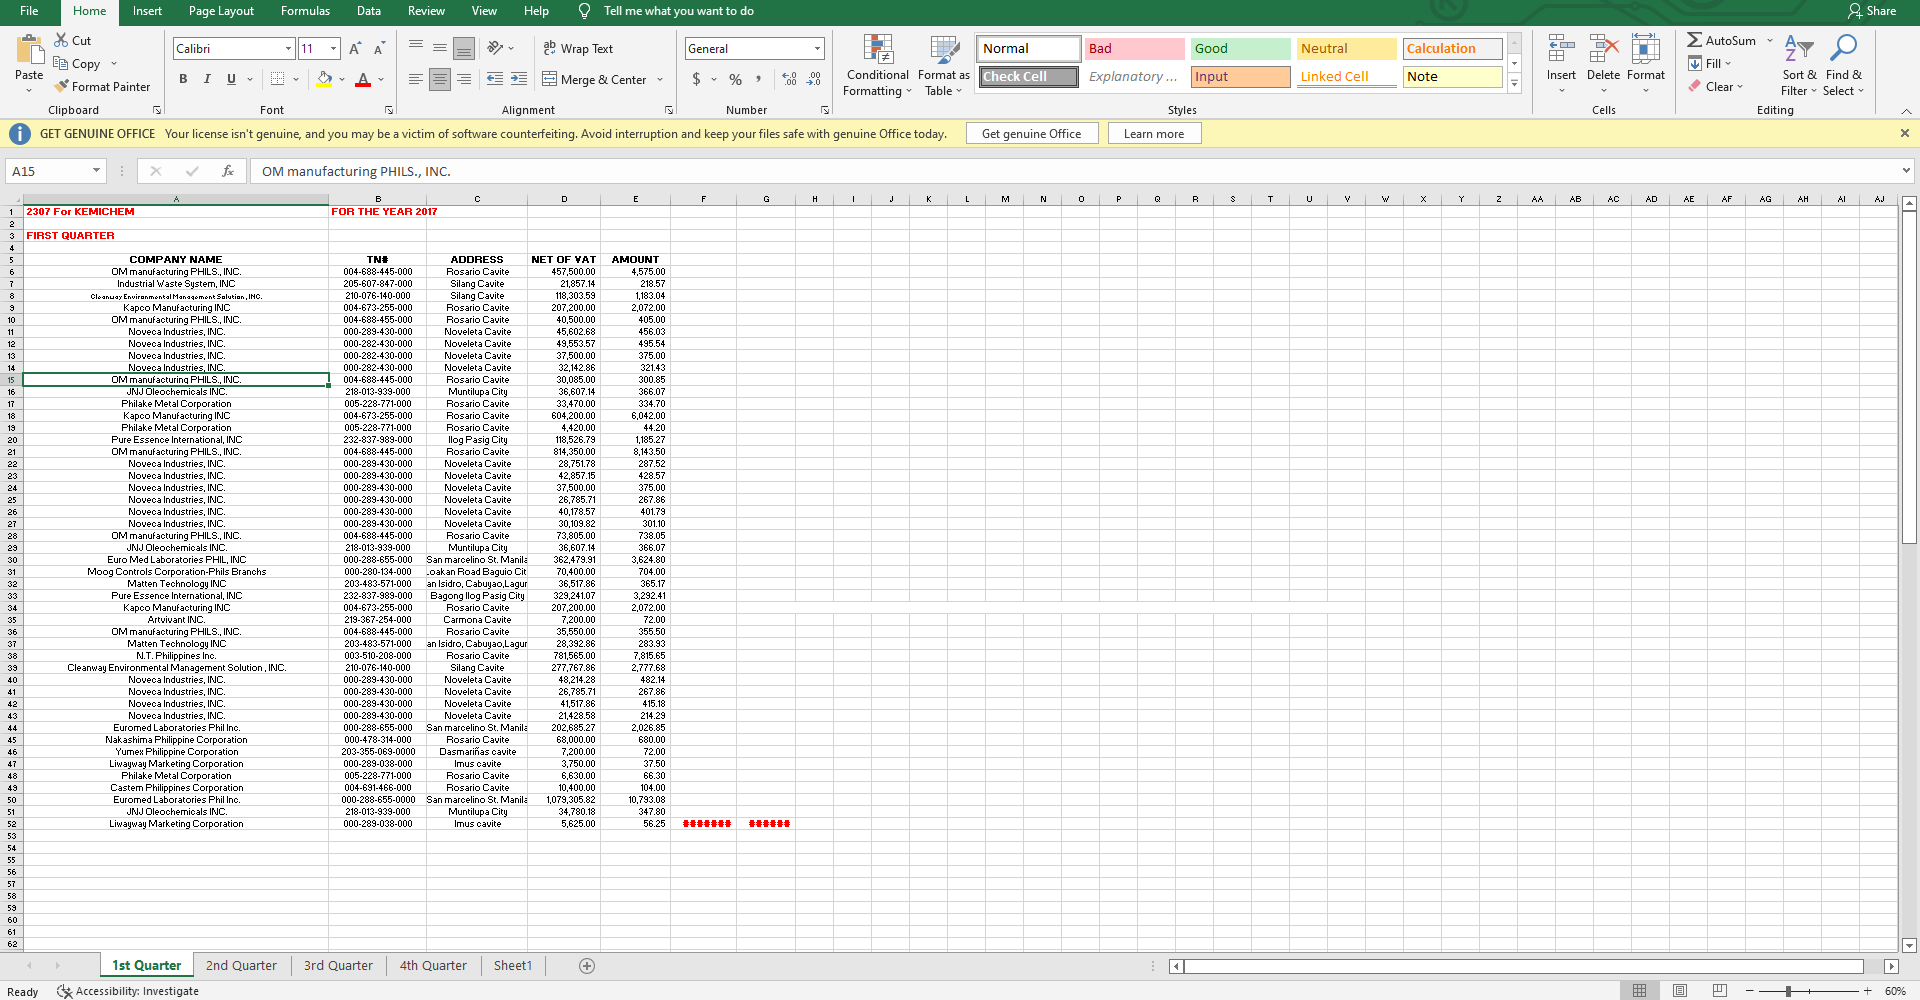1920x1000 pixels.
Task: Apply the yellow Fill Color swatch
Action: point(324,79)
